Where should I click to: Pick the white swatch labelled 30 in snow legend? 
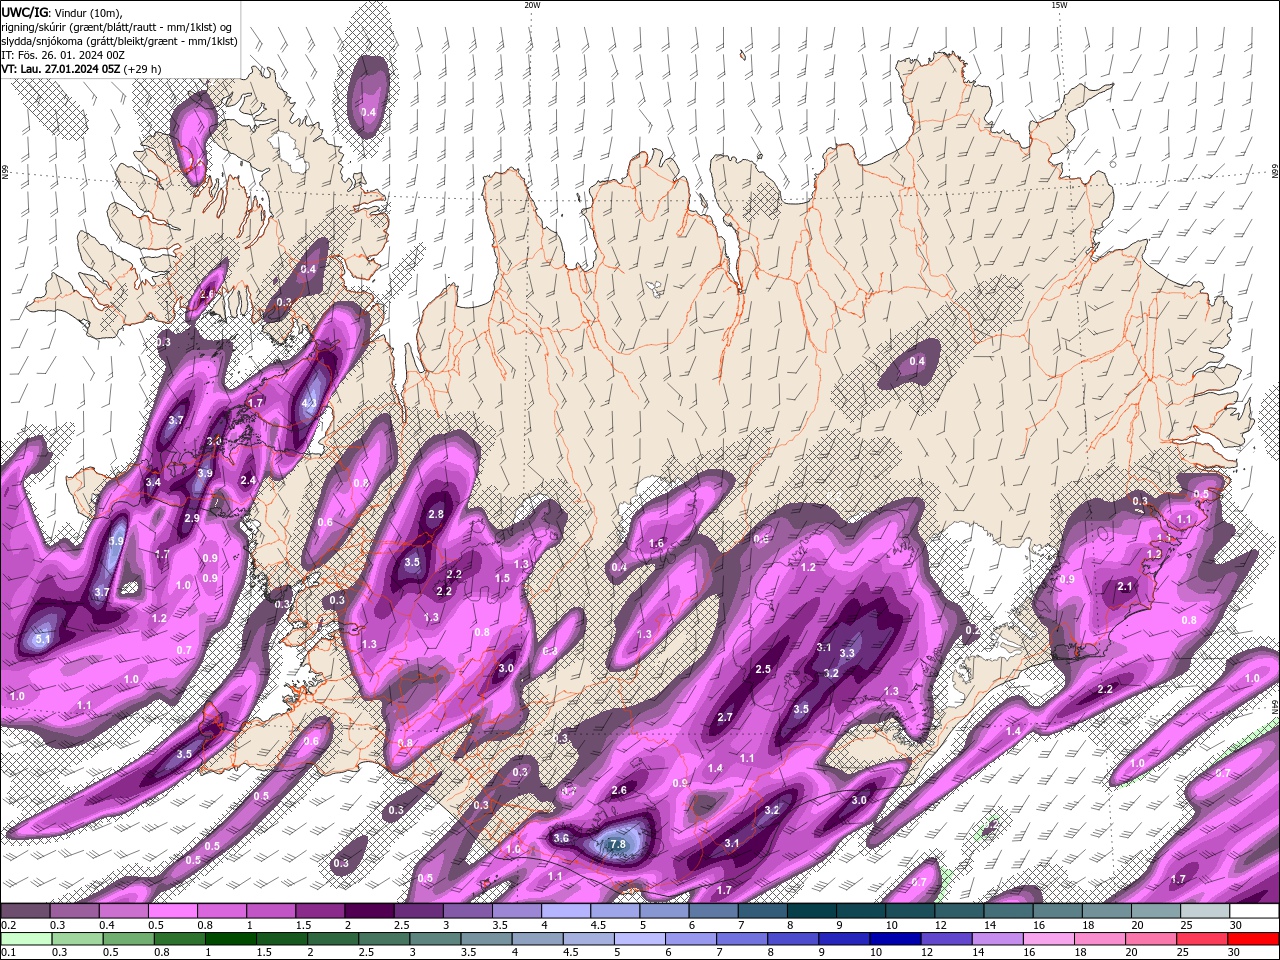coord(1255,911)
